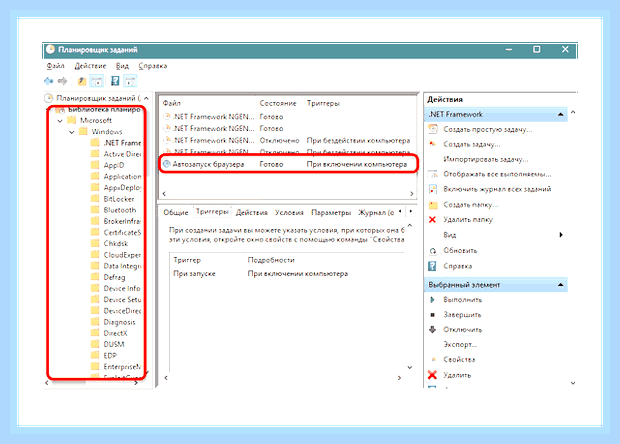Viewport: 620px width, 444px height.
Task: Click the tab strip right scroll arrow
Action: click(411, 212)
